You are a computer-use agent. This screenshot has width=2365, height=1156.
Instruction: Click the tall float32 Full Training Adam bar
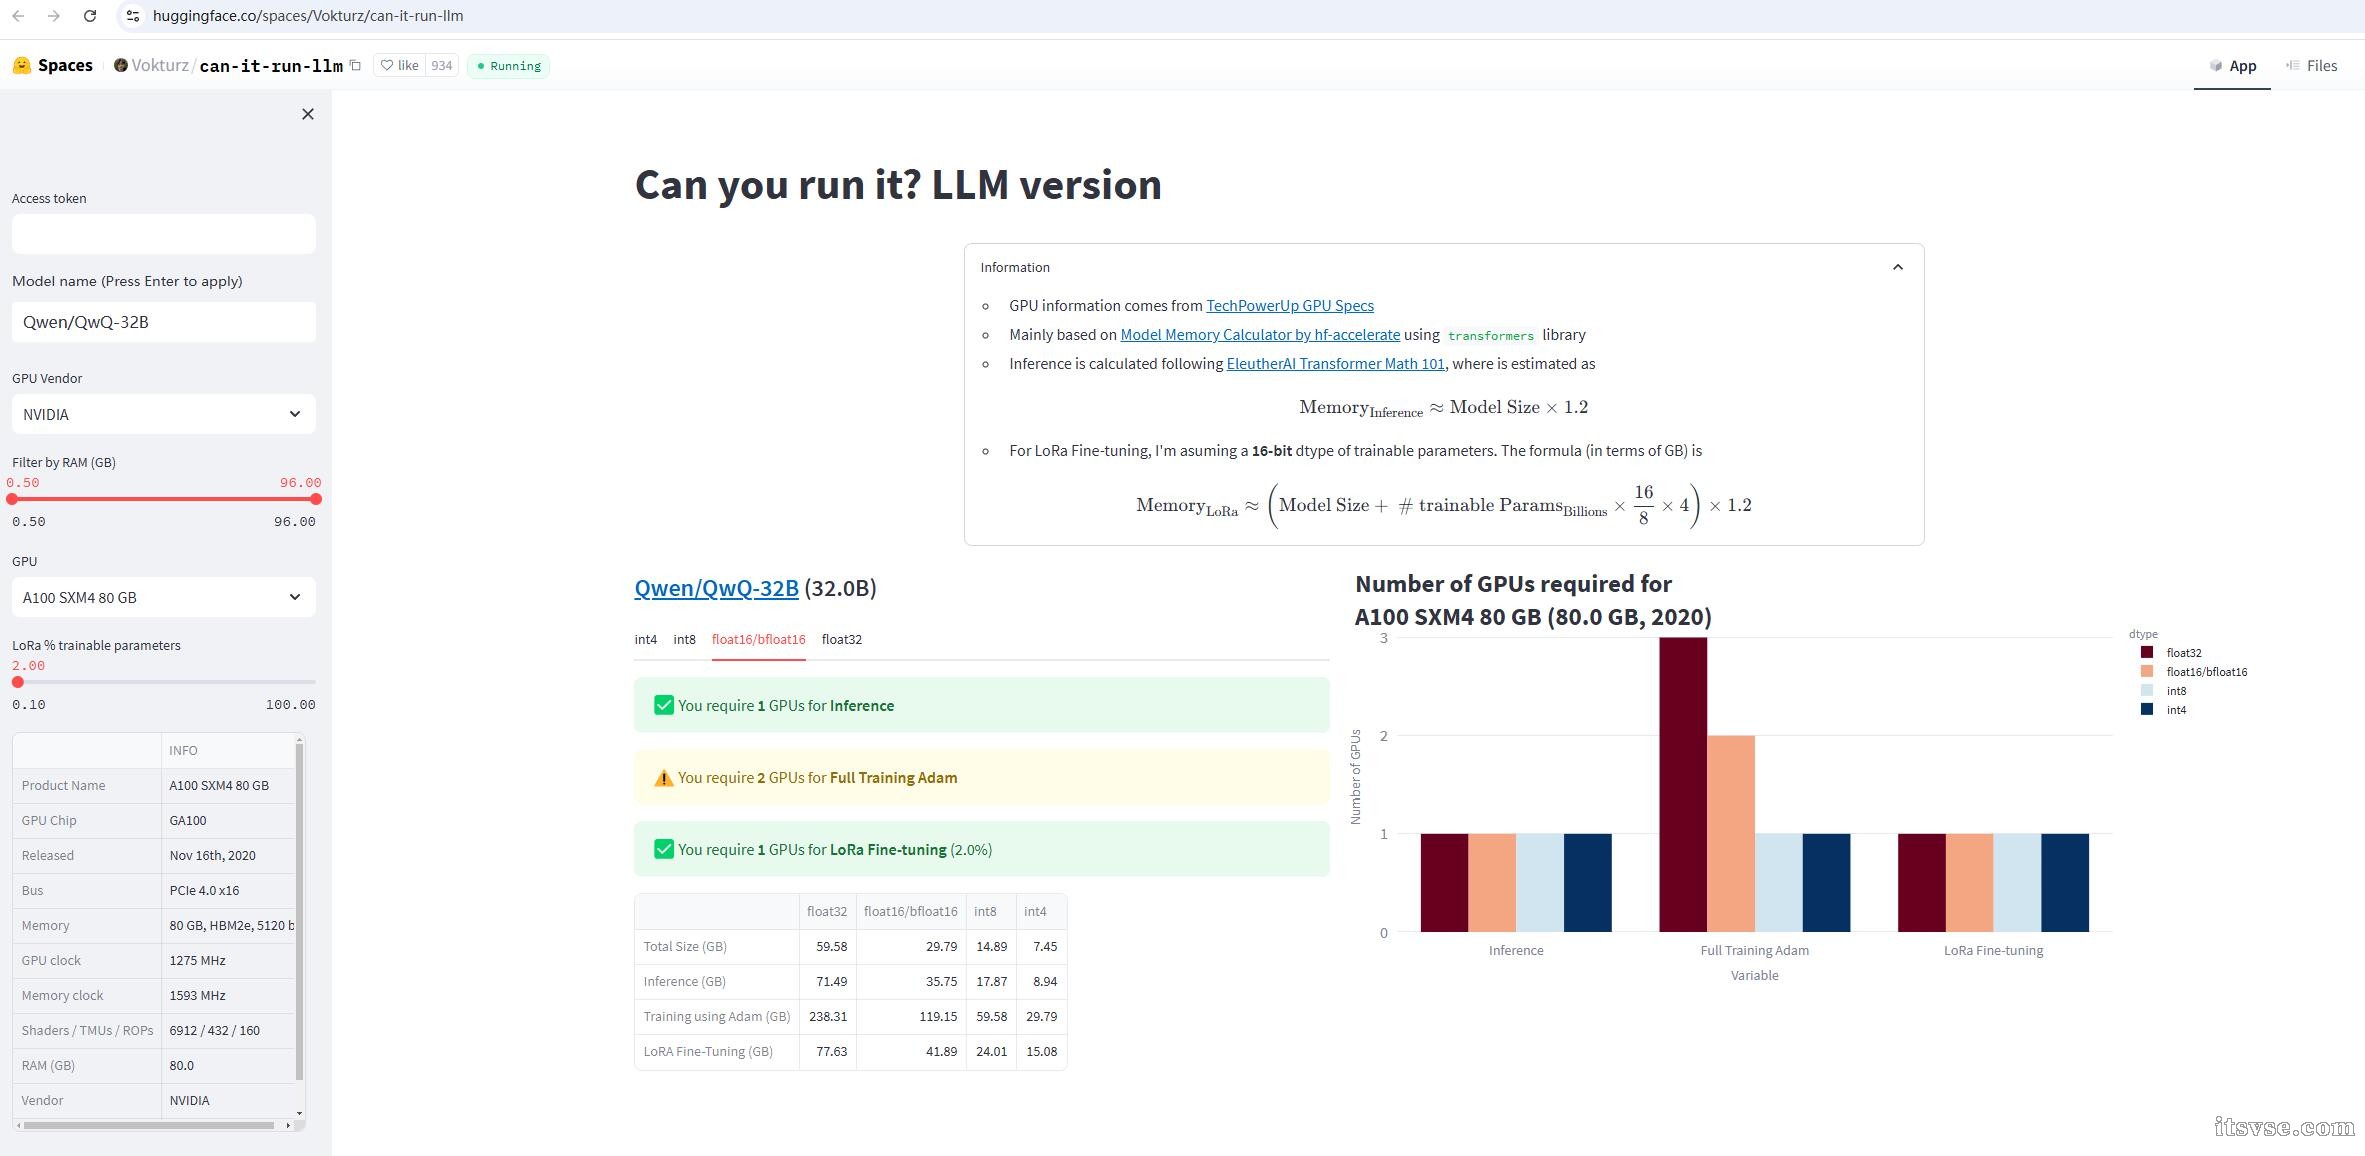click(1683, 785)
